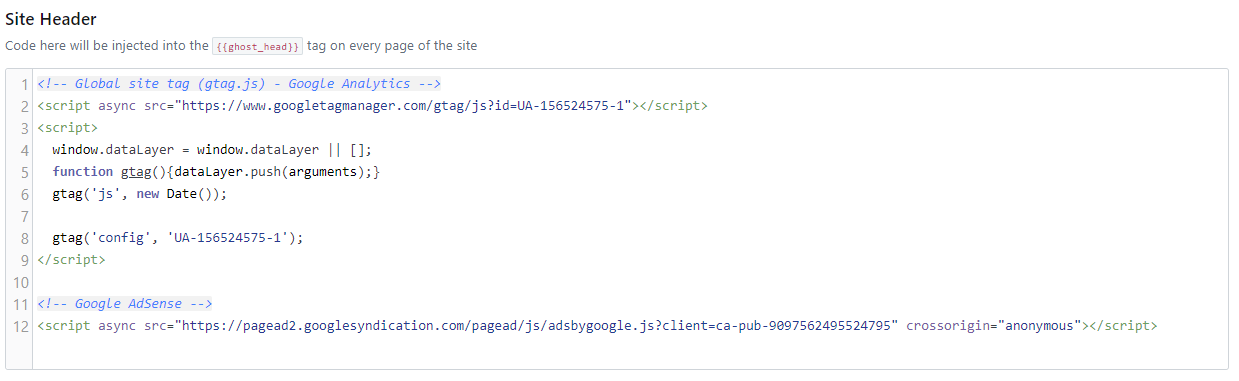Click the closing script tag on line 9

(71, 260)
